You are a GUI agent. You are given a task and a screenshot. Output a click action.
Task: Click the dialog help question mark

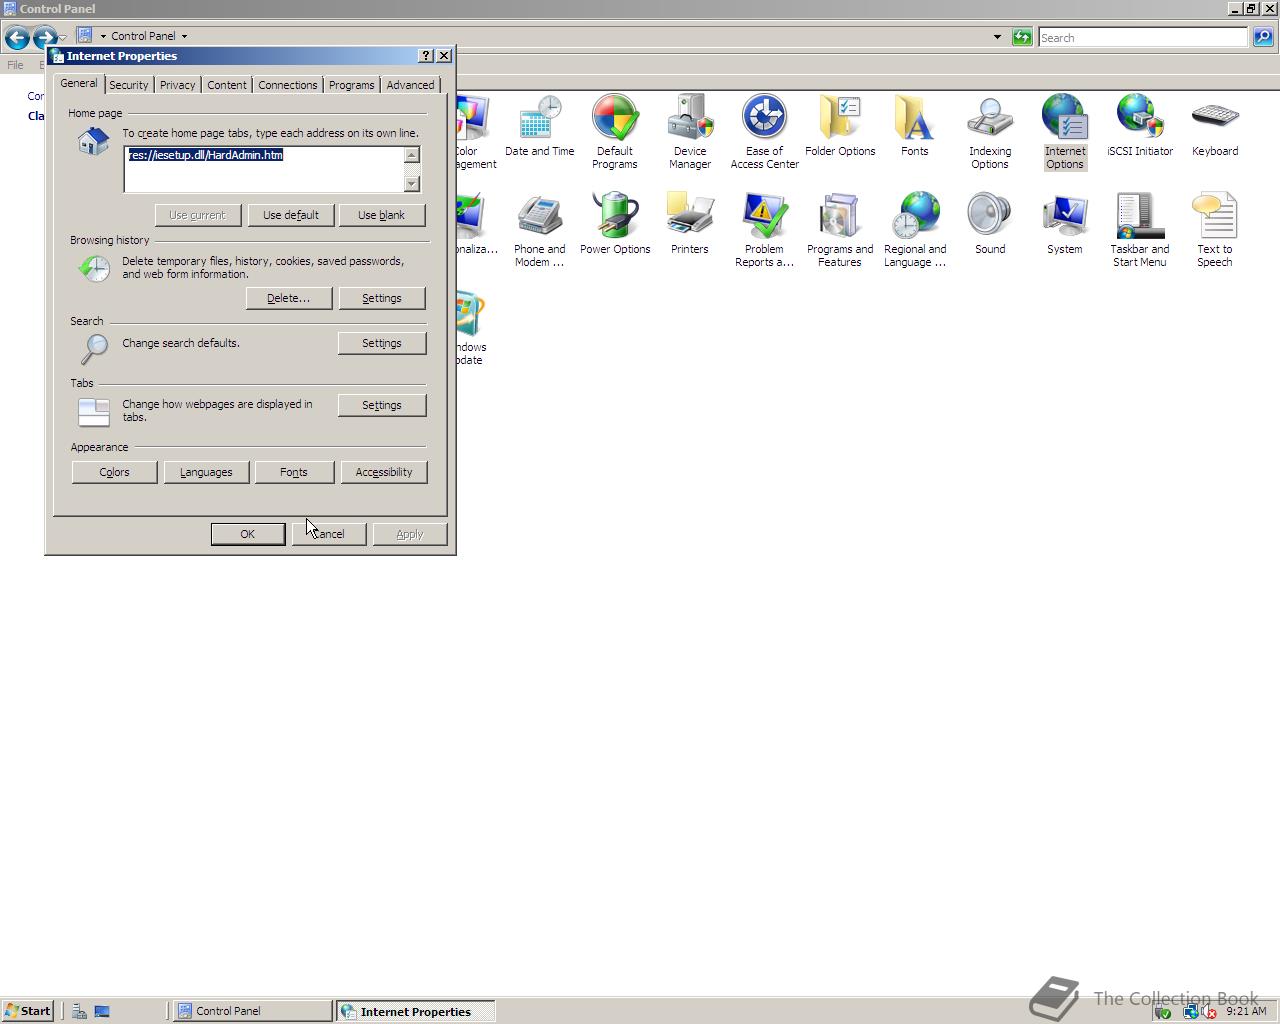(426, 56)
